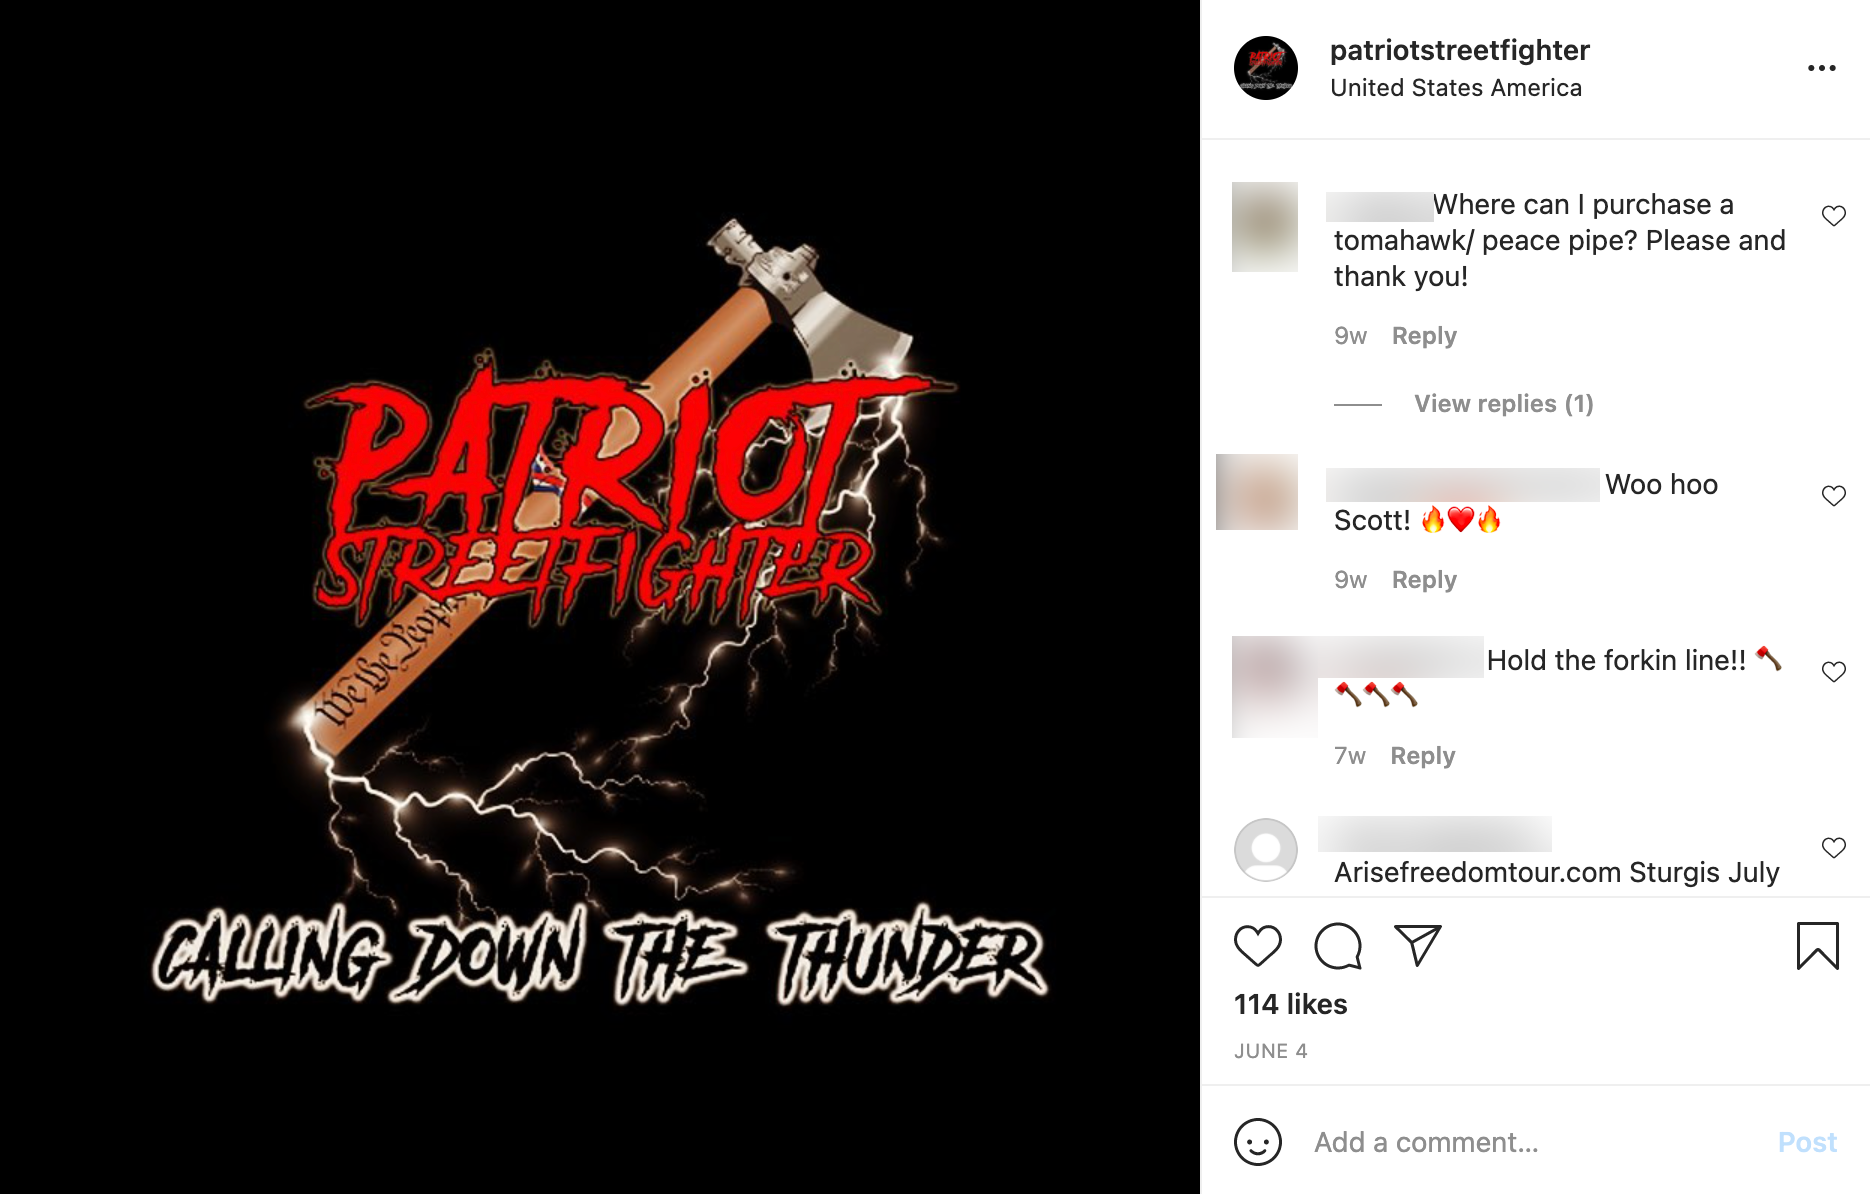Like the 'Woo hoo Scott!' comment
Image resolution: width=1870 pixels, height=1194 pixels.
1833,495
